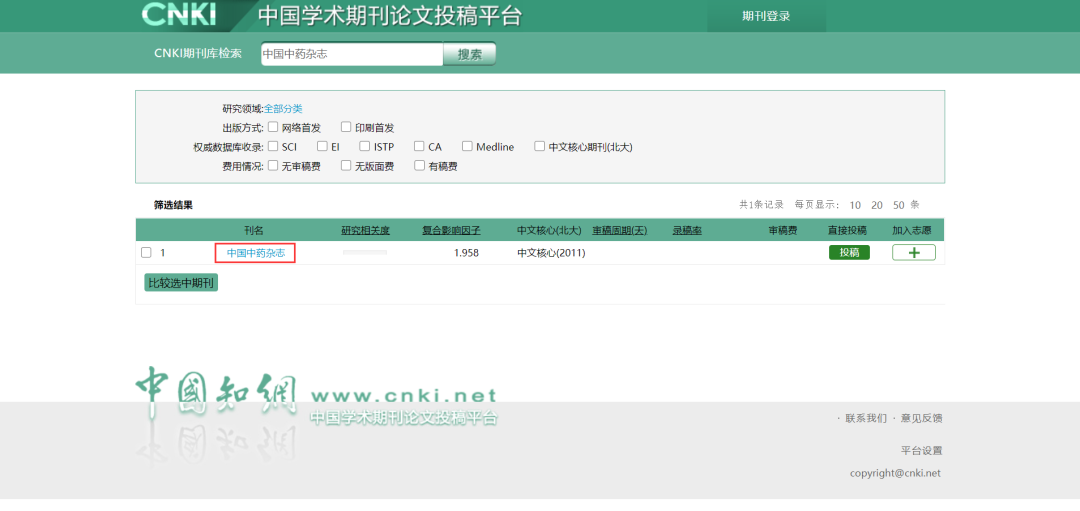The height and width of the screenshot is (511, 1080).
Task: Enable the 网络首发 checkbox
Action: (273, 127)
